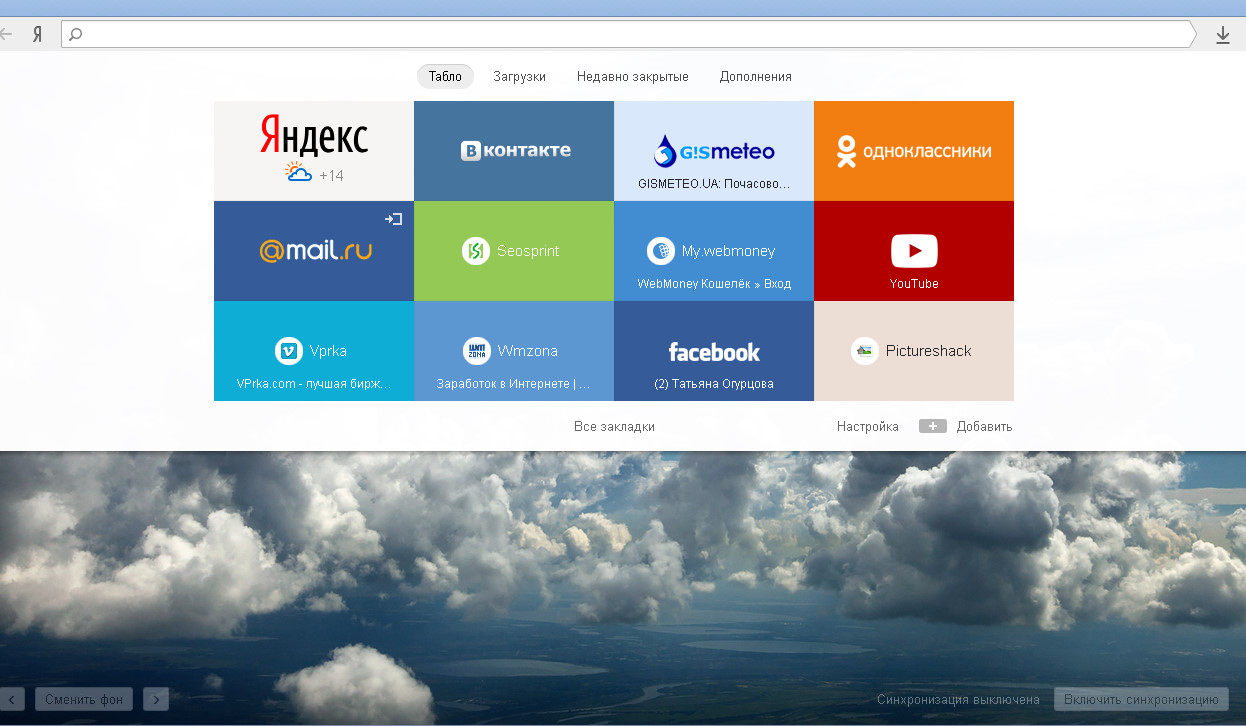The height and width of the screenshot is (726, 1246).
Task: Go back with the left arrow
Action: 7,34
